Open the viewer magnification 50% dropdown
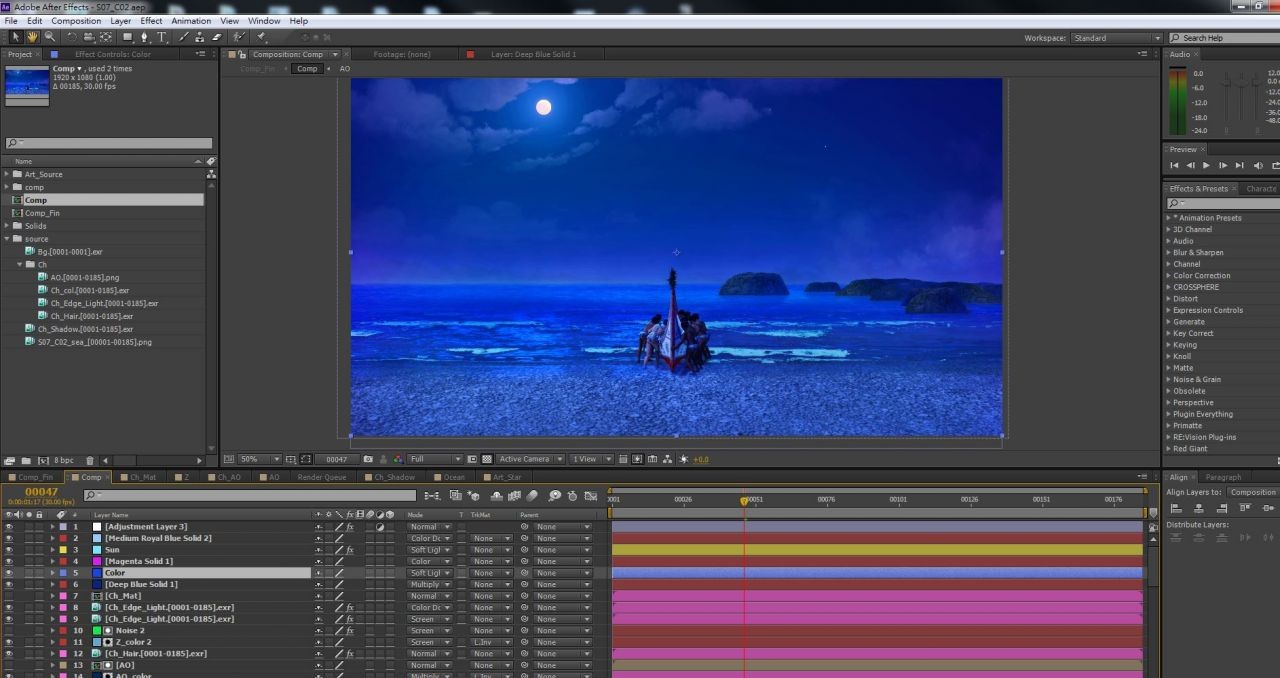1280x678 pixels. (x=252, y=459)
